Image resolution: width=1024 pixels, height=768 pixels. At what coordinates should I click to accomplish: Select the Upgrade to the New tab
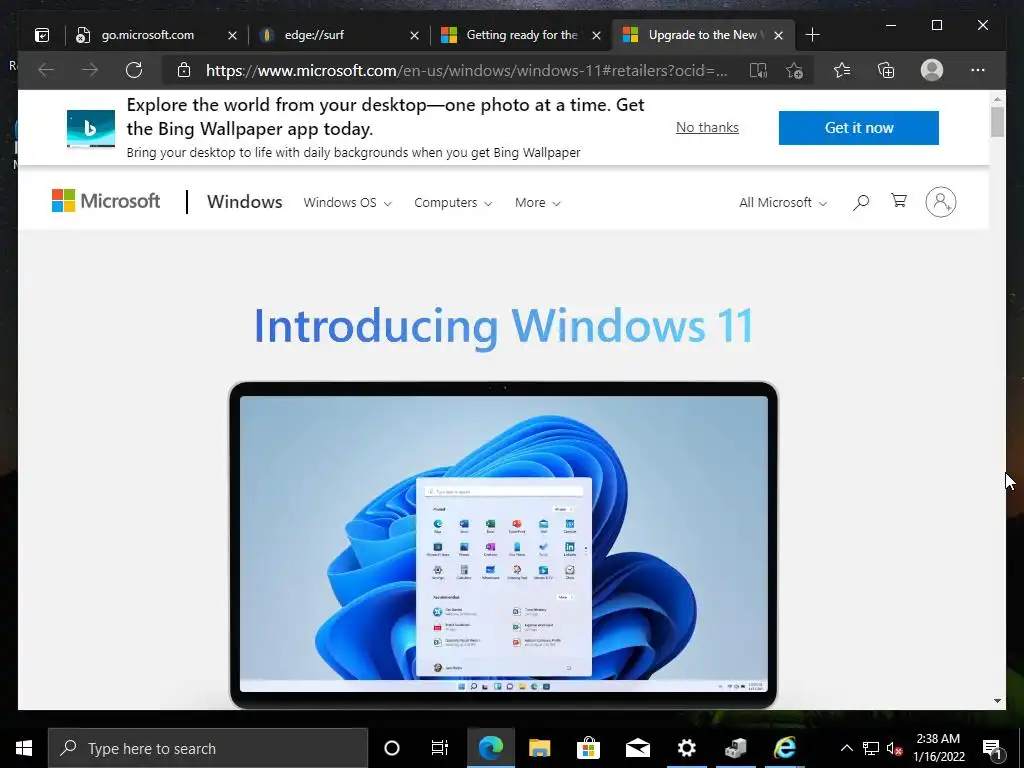703,35
